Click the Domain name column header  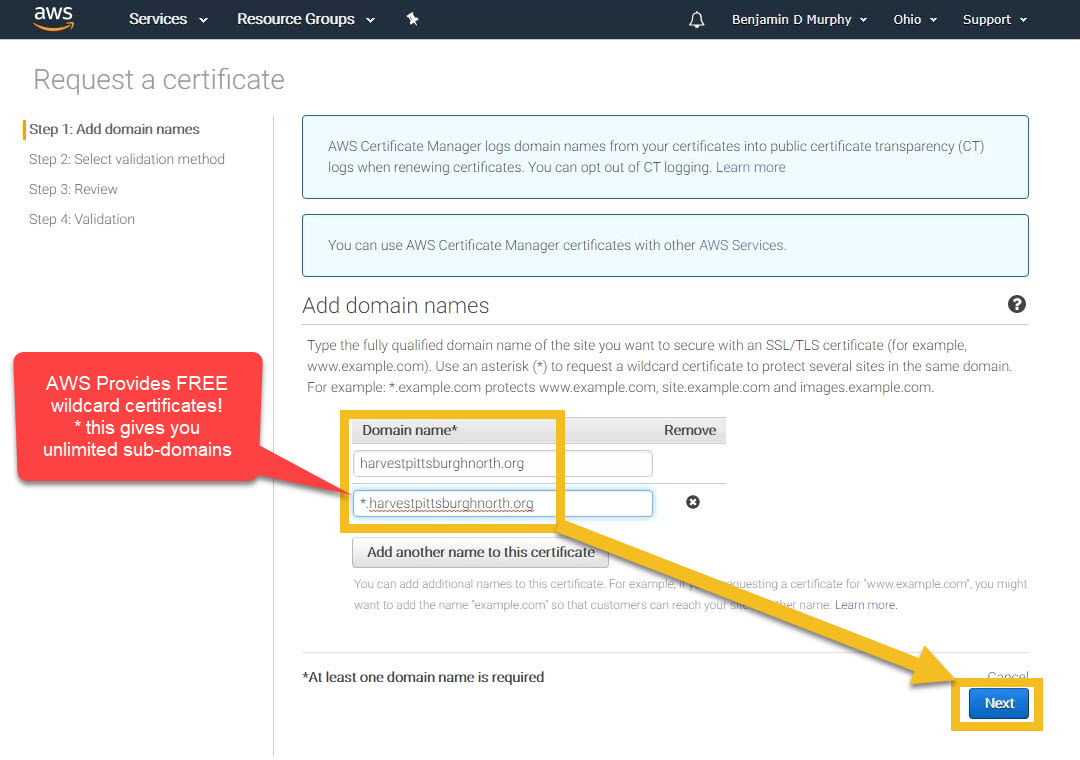tap(410, 430)
